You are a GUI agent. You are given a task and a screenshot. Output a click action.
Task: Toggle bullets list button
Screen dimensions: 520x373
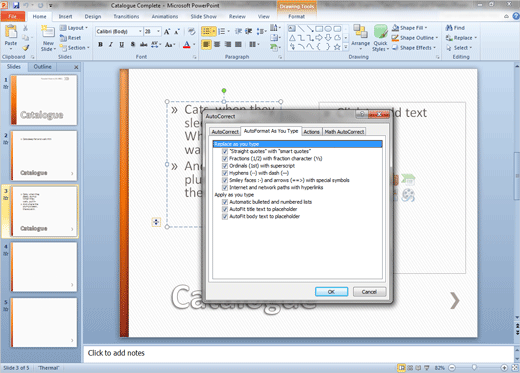click(x=208, y=31)
